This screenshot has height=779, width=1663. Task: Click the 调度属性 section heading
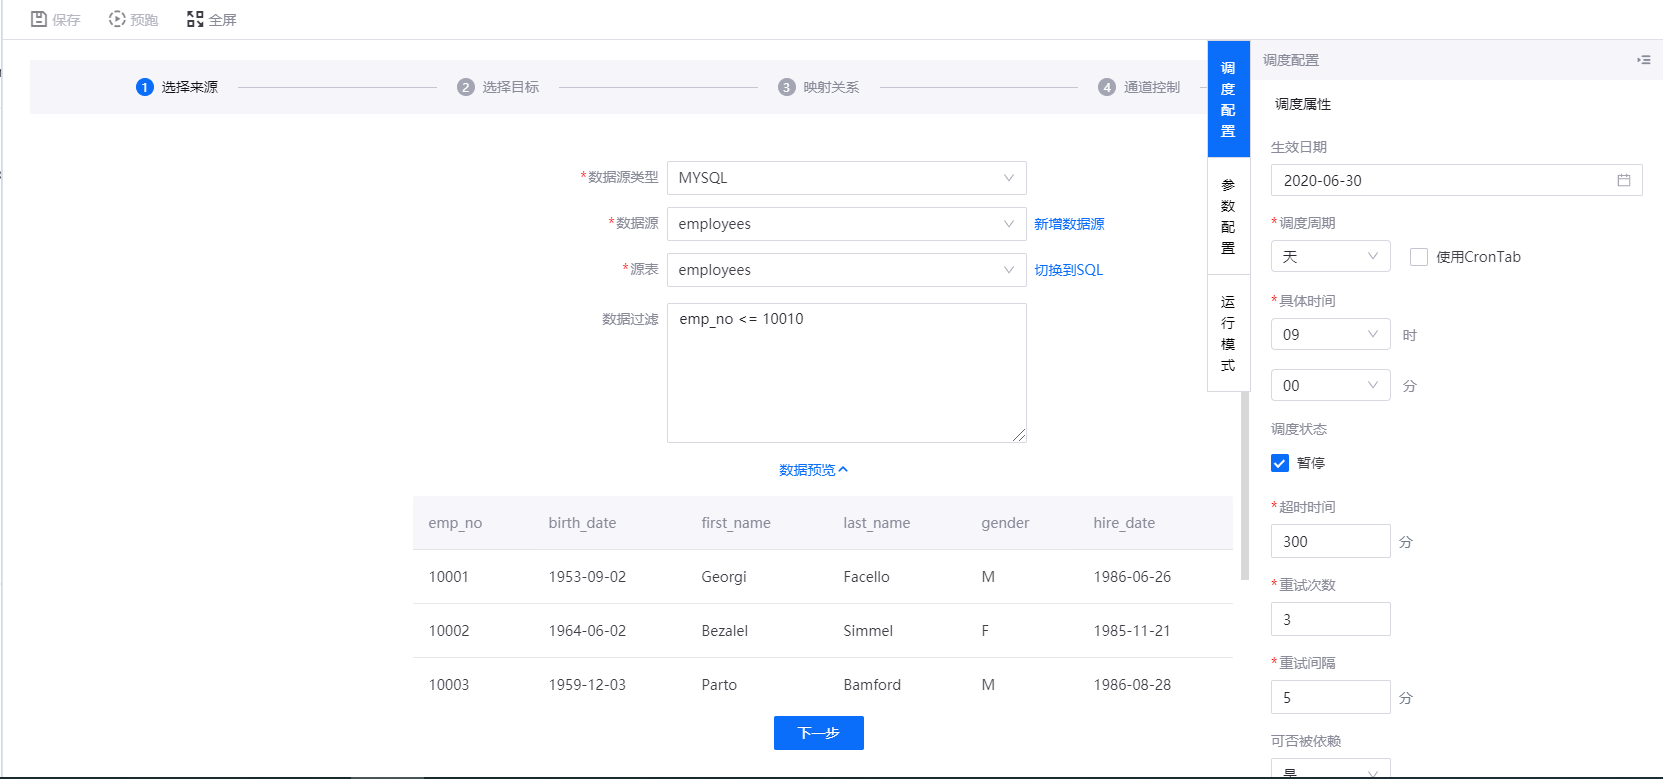click(1302, 104)
